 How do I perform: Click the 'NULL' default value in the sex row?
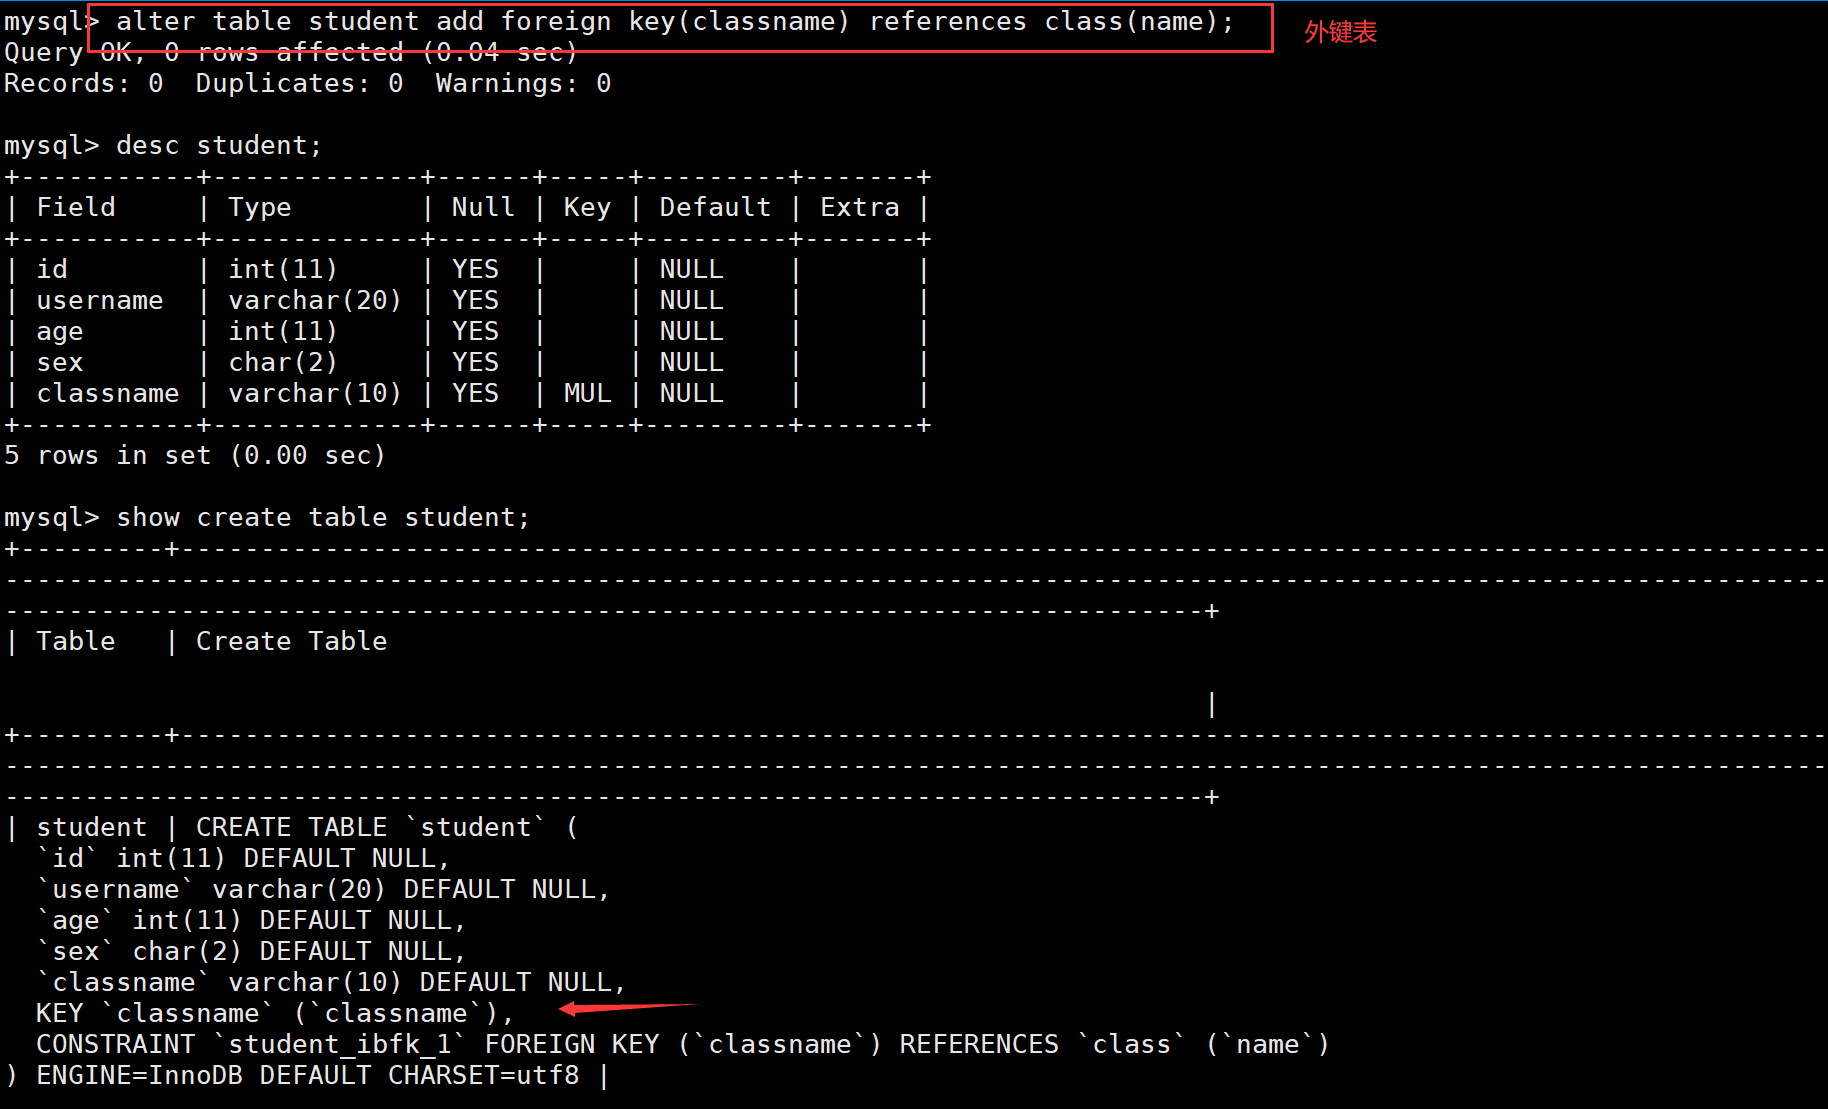[691, 363]
